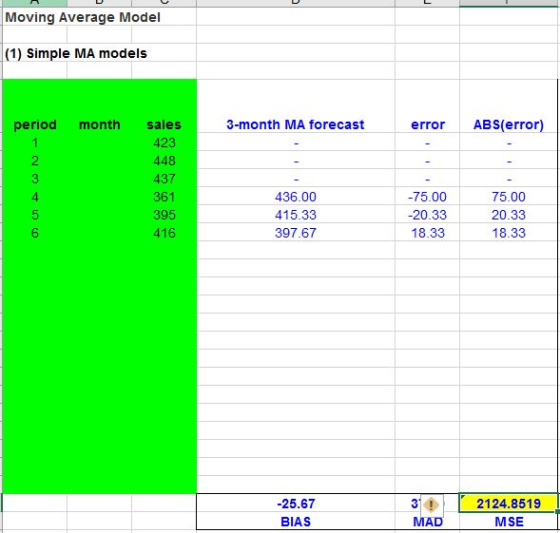Select error cell -20.33
560x533 pixels.
point(427,215)
